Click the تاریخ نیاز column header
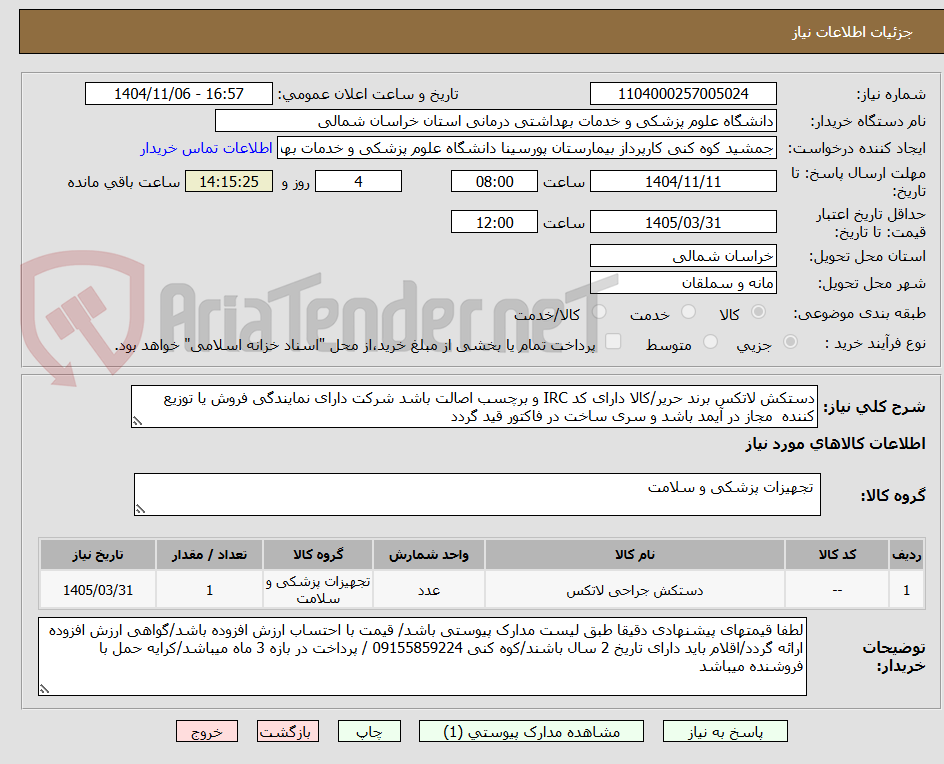Viewport: 944px width, 764px height. 98,554
